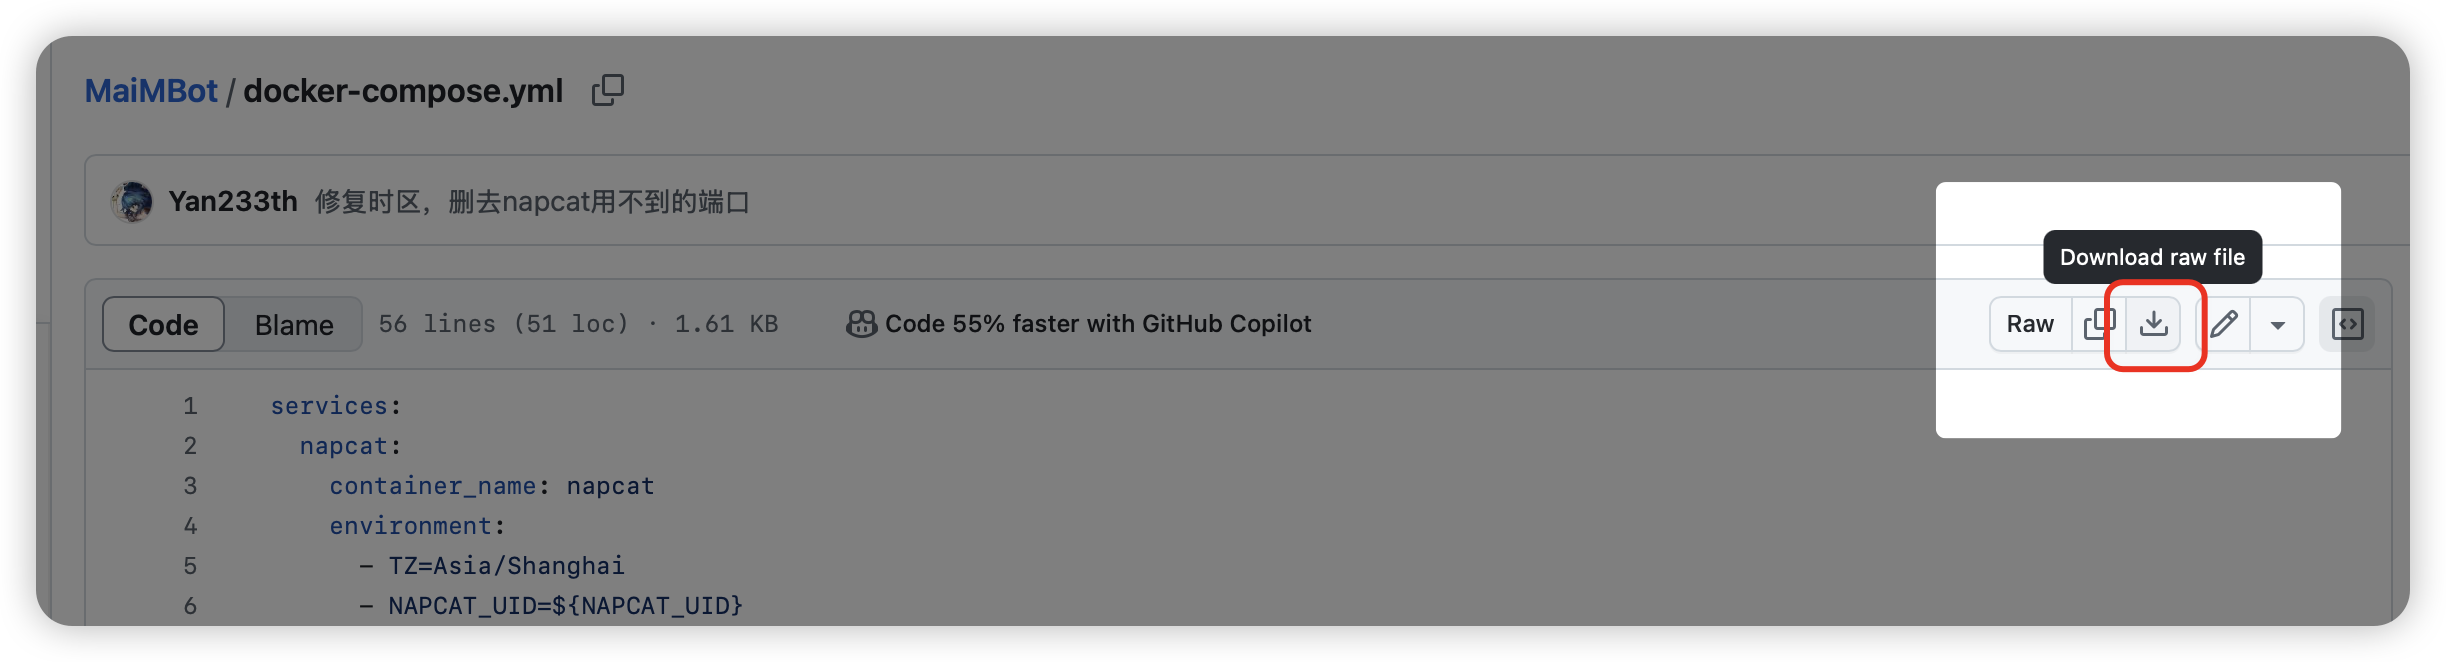Edit this file with the pencil icon

tap(2224, 324)
